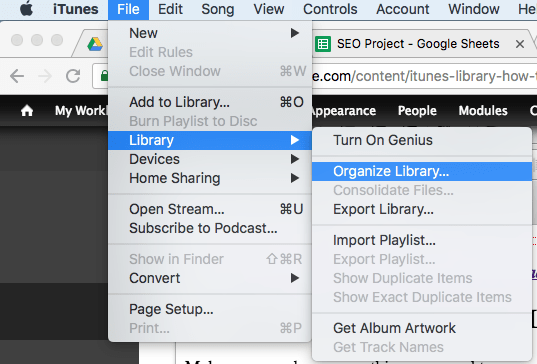
Task: Choose Subscribe to Podcast…
Action: click(210, 228)
